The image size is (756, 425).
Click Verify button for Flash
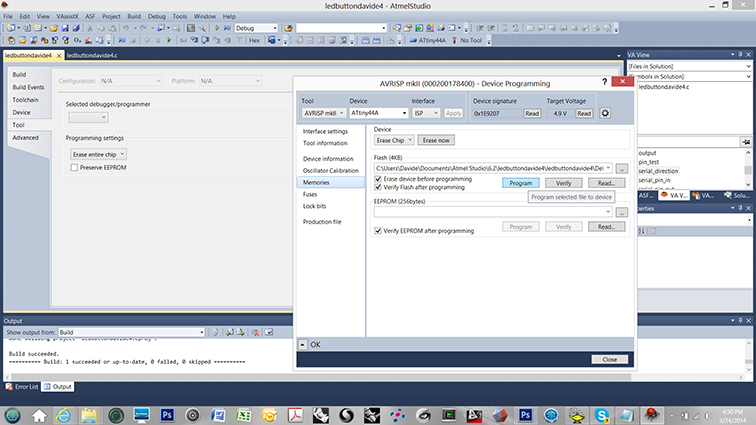[x=564, y=183]
